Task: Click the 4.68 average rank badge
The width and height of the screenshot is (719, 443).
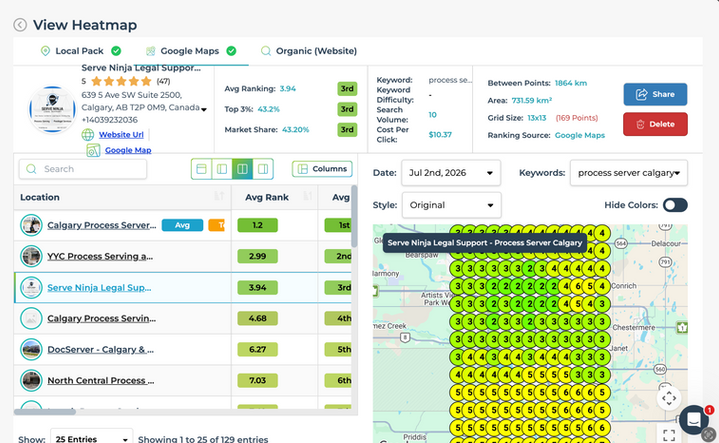Action: [x=257, y=318]
